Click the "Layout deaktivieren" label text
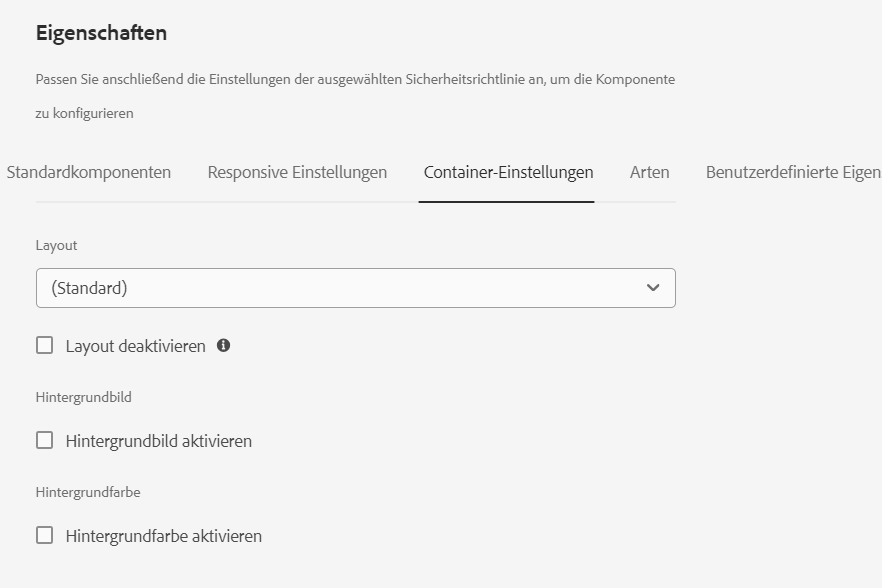882x588 pixels. pyautogui.click(x=135, y=346)
